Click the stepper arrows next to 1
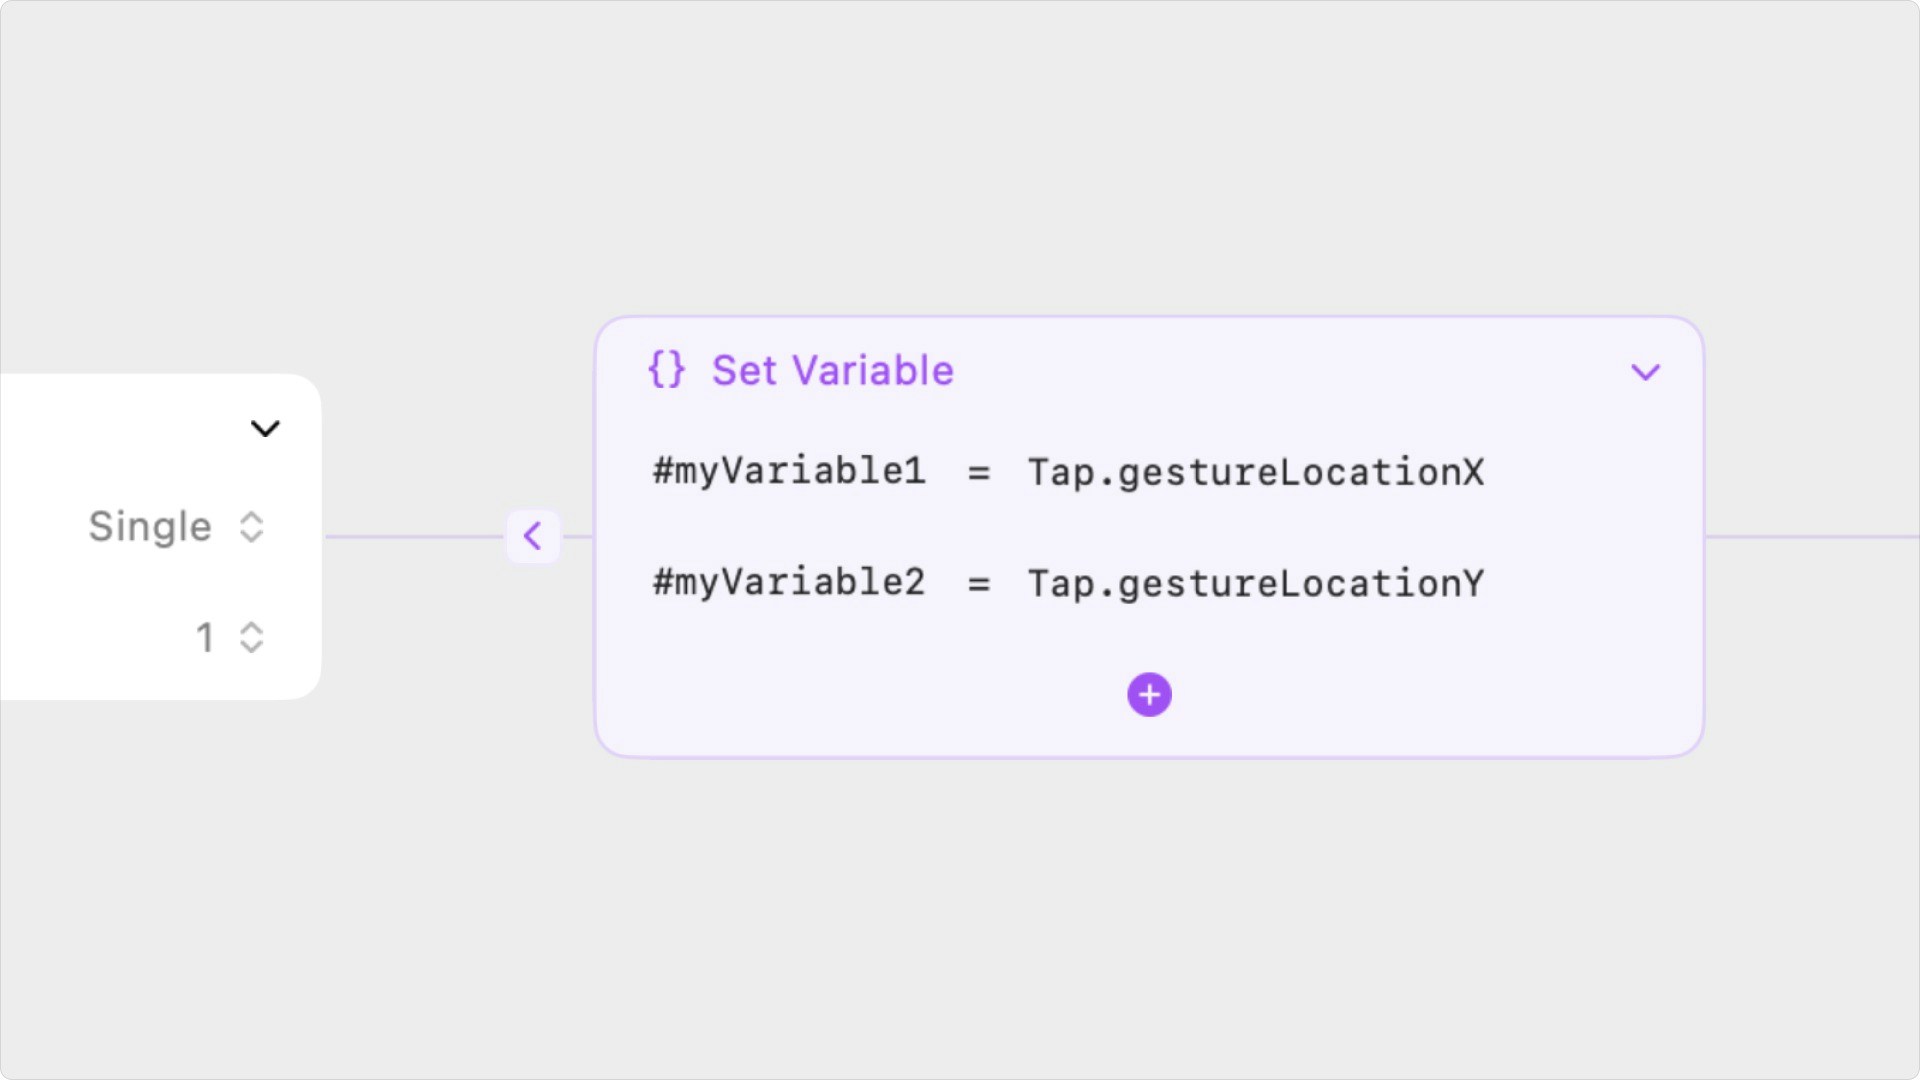 252,637
